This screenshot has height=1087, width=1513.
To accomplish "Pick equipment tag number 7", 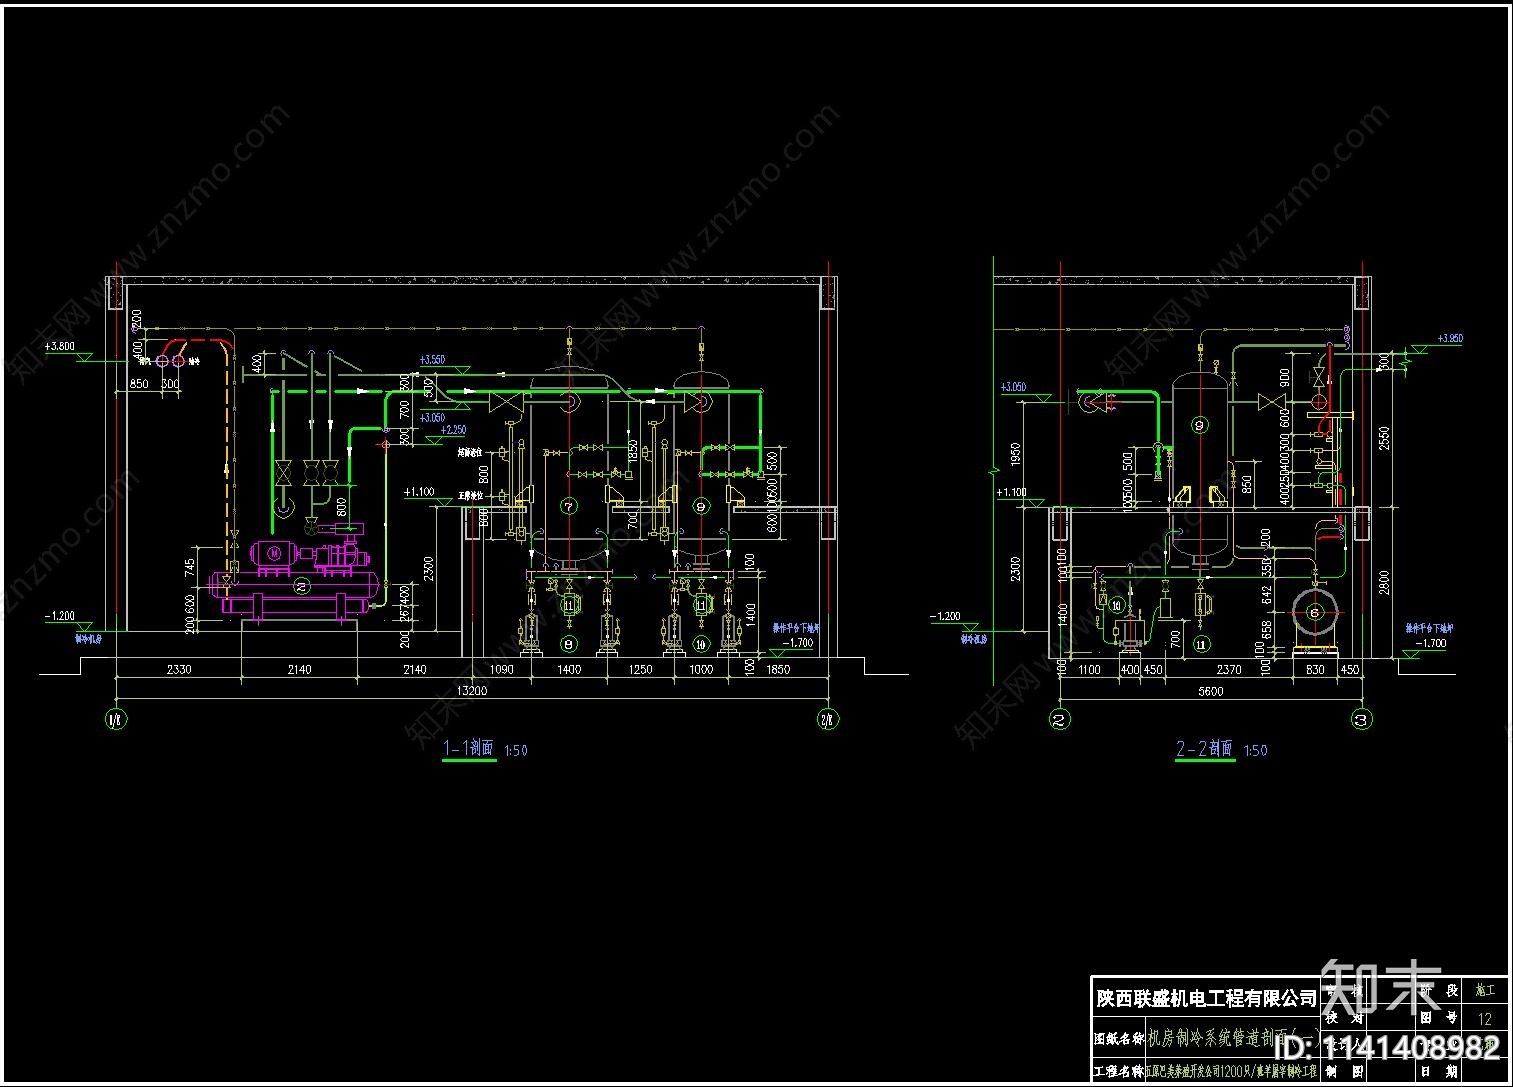I will pyautogui.click(x=570, y=506).
